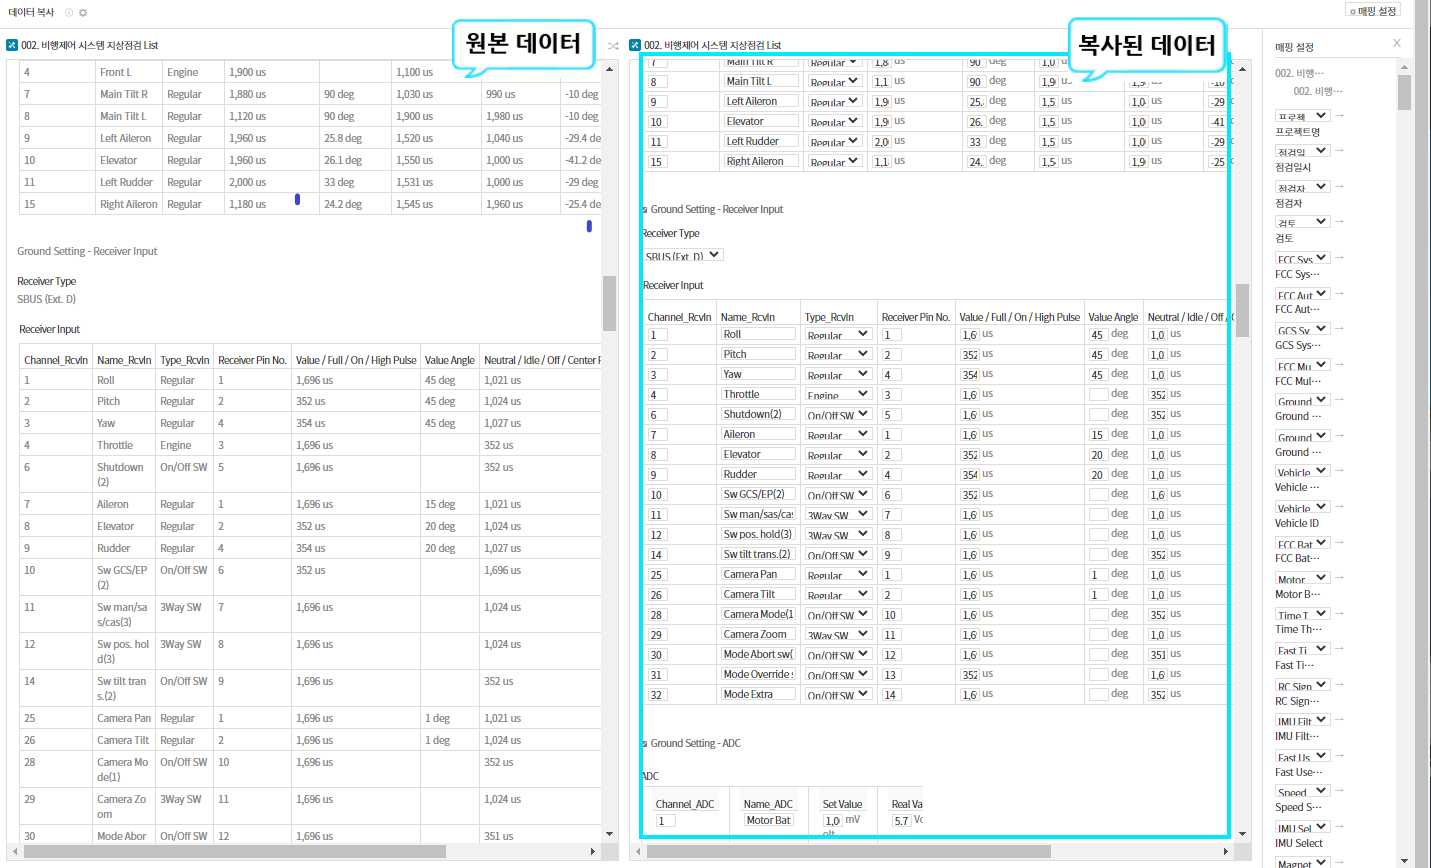Open Type dropdown for Throttle row in copied data
This screenshot has height=868, width=1431.
coord(838,395)
